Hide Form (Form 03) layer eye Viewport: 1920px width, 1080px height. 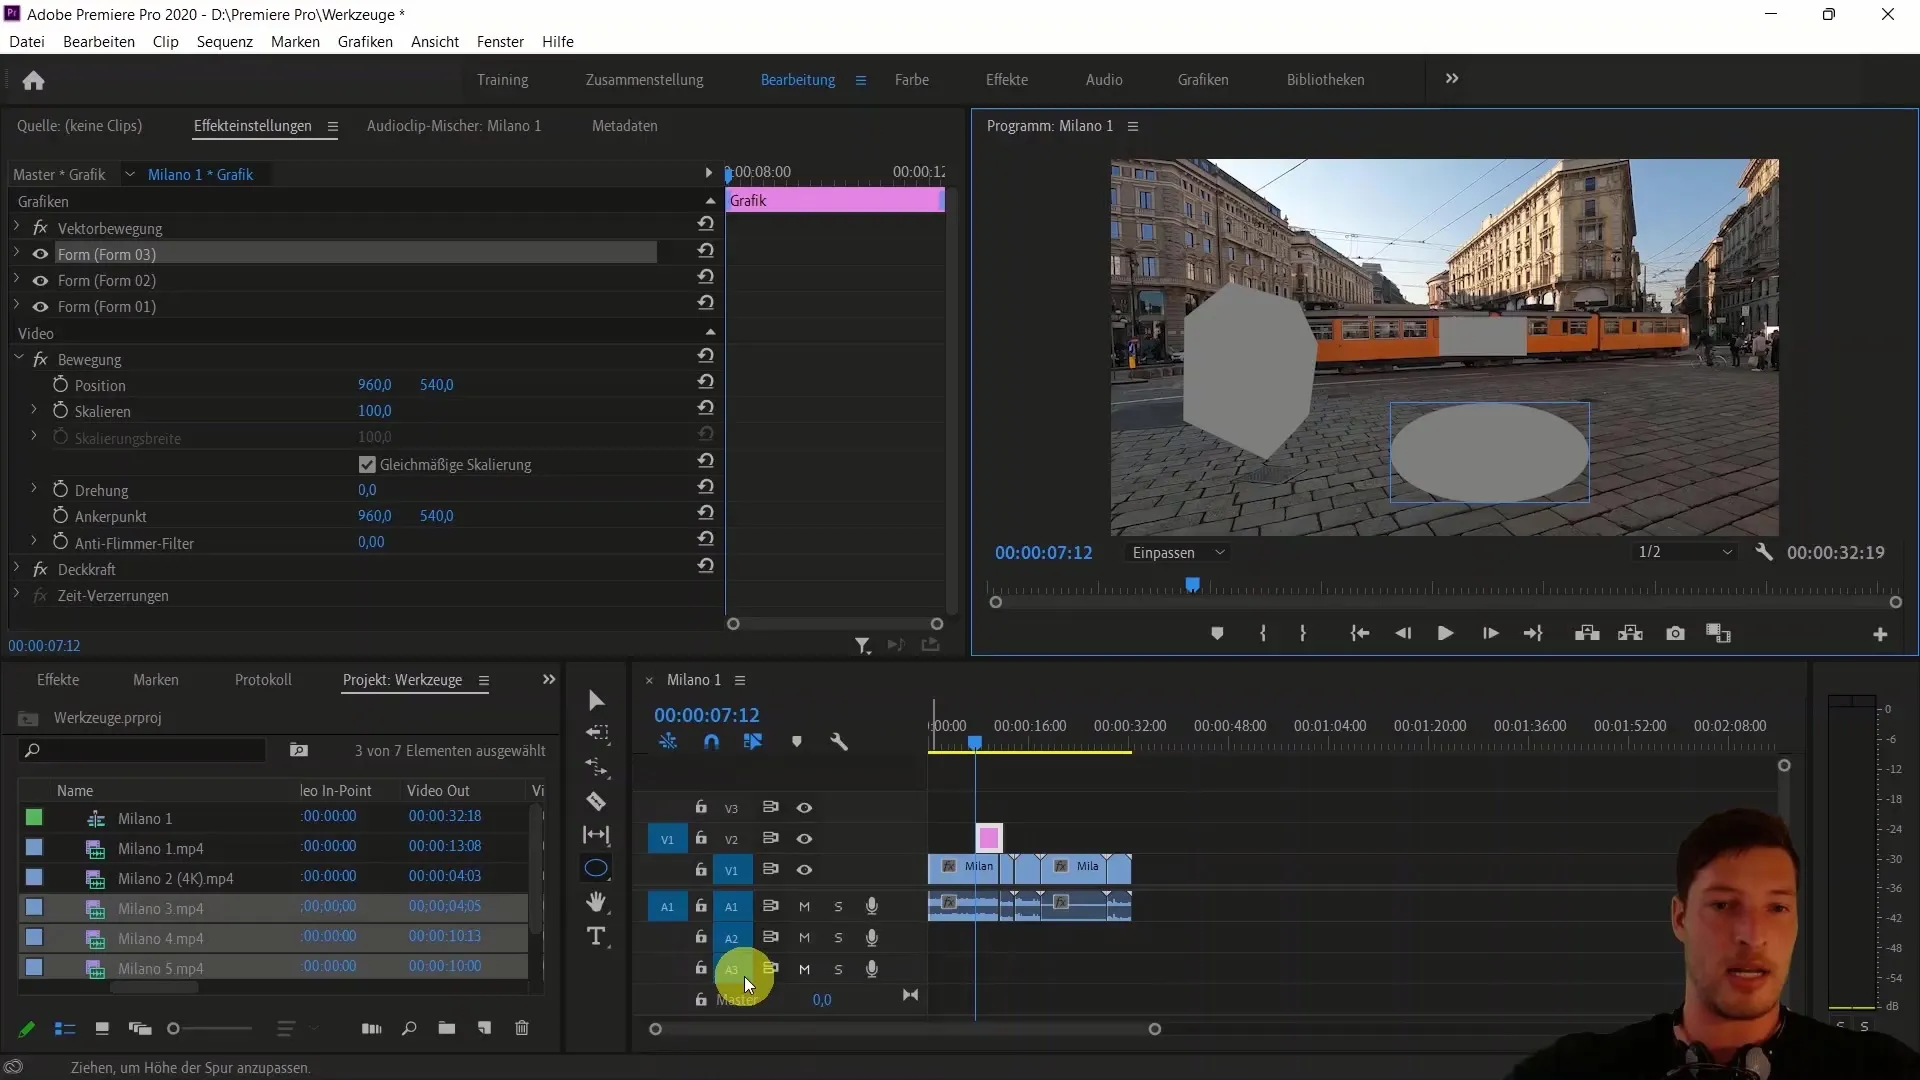click(40, 254)
